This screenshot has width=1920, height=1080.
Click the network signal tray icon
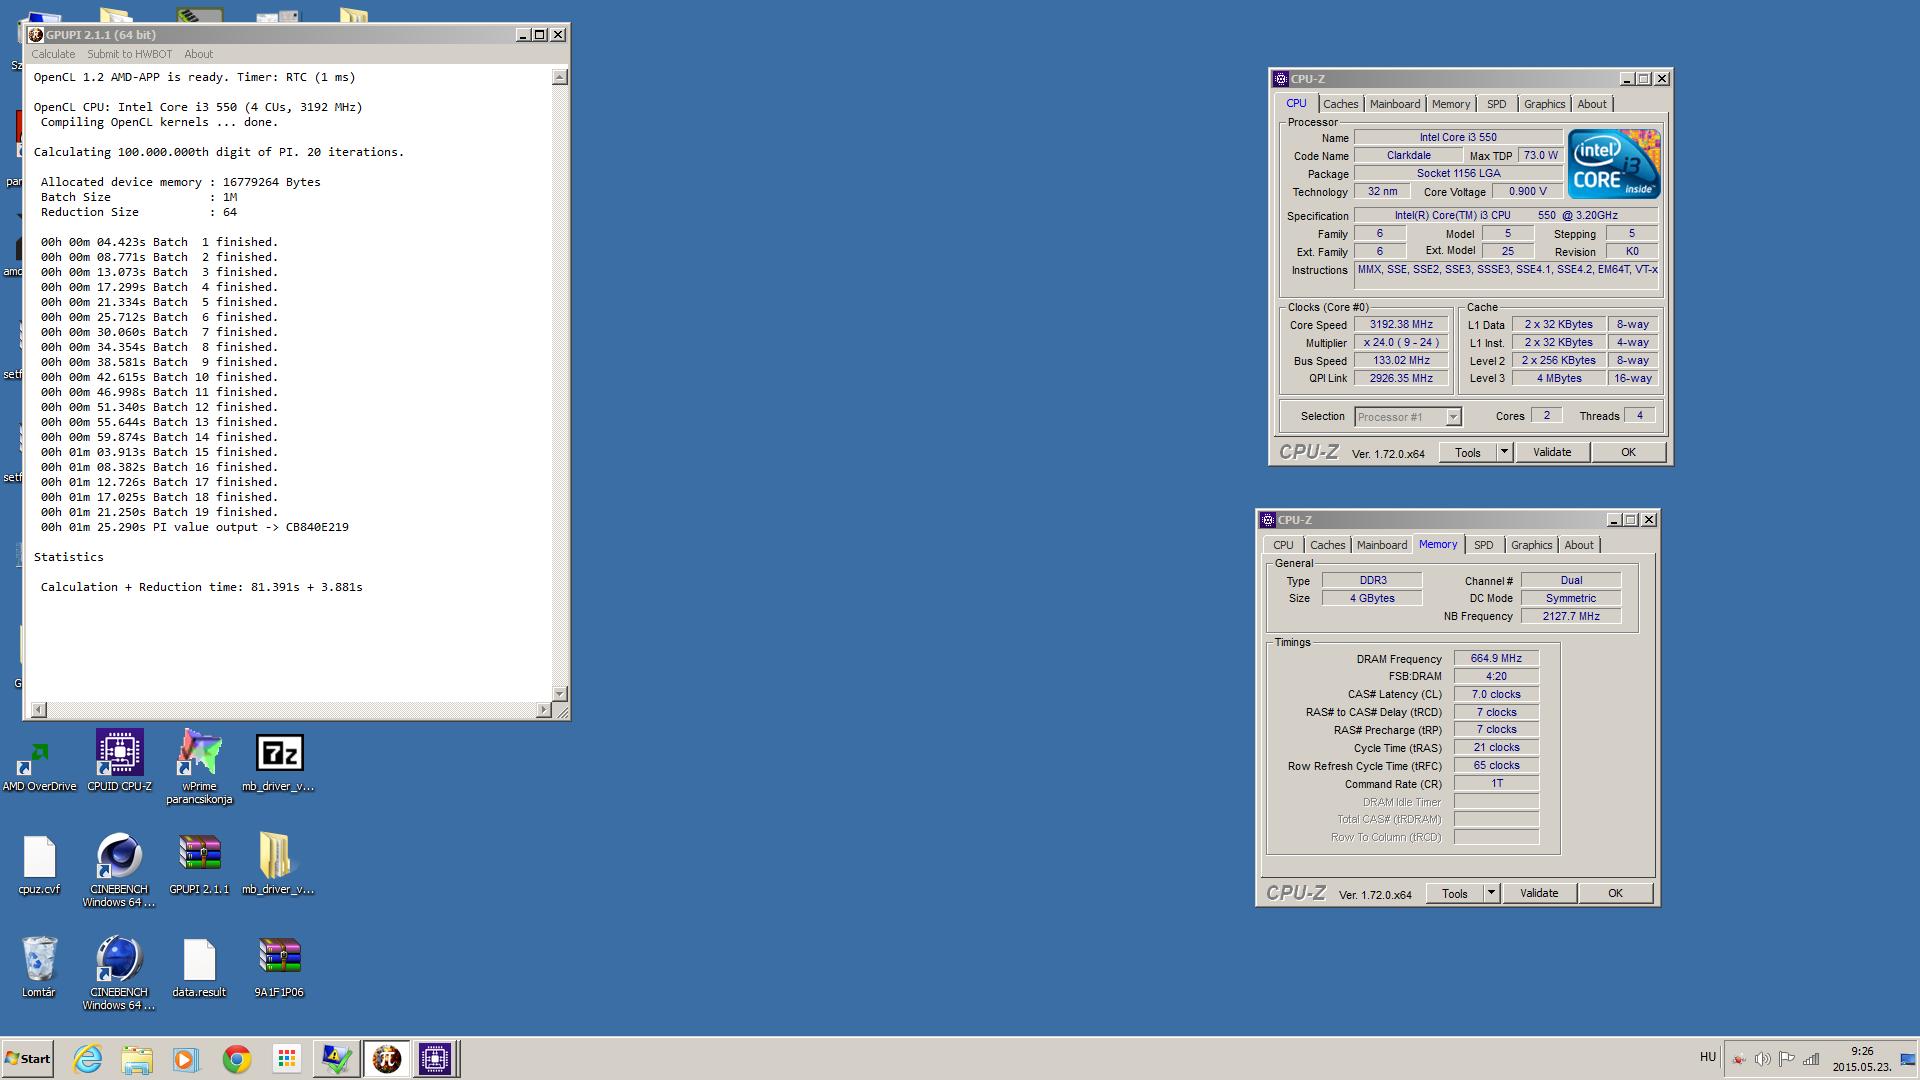pos(1811,1059)
